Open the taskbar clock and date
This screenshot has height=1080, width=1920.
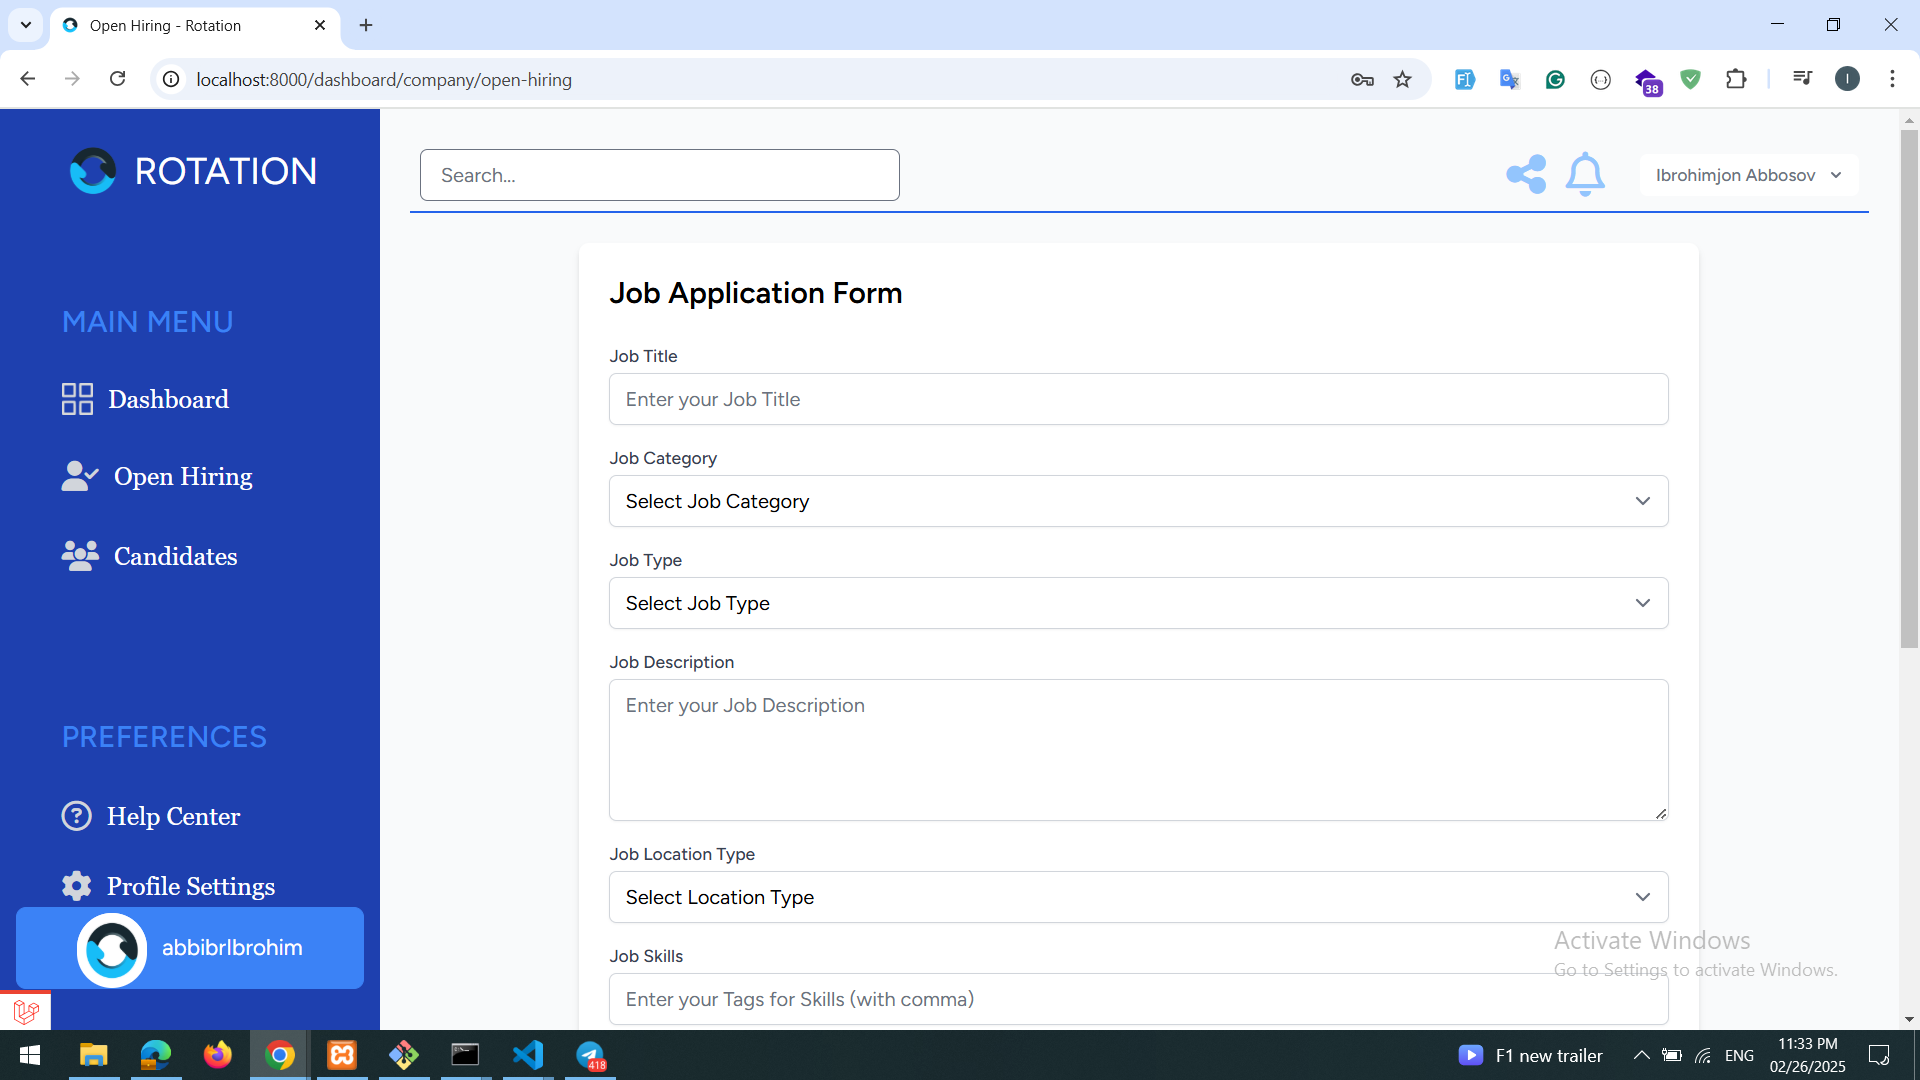1807,1055
